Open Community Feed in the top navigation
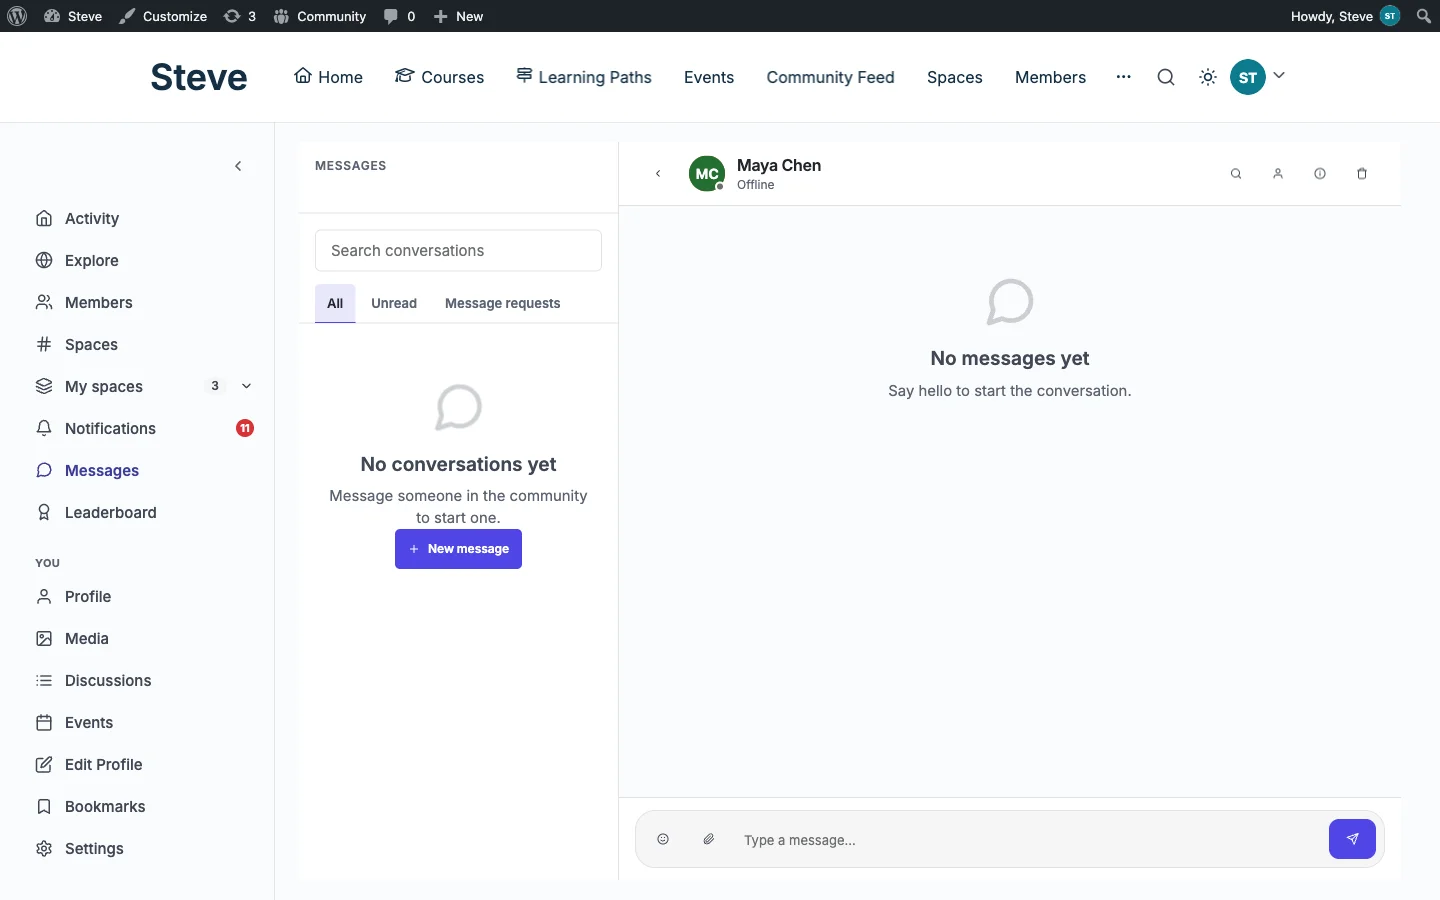The height and width of the screenshot is (900, 1440). (830, 77)
